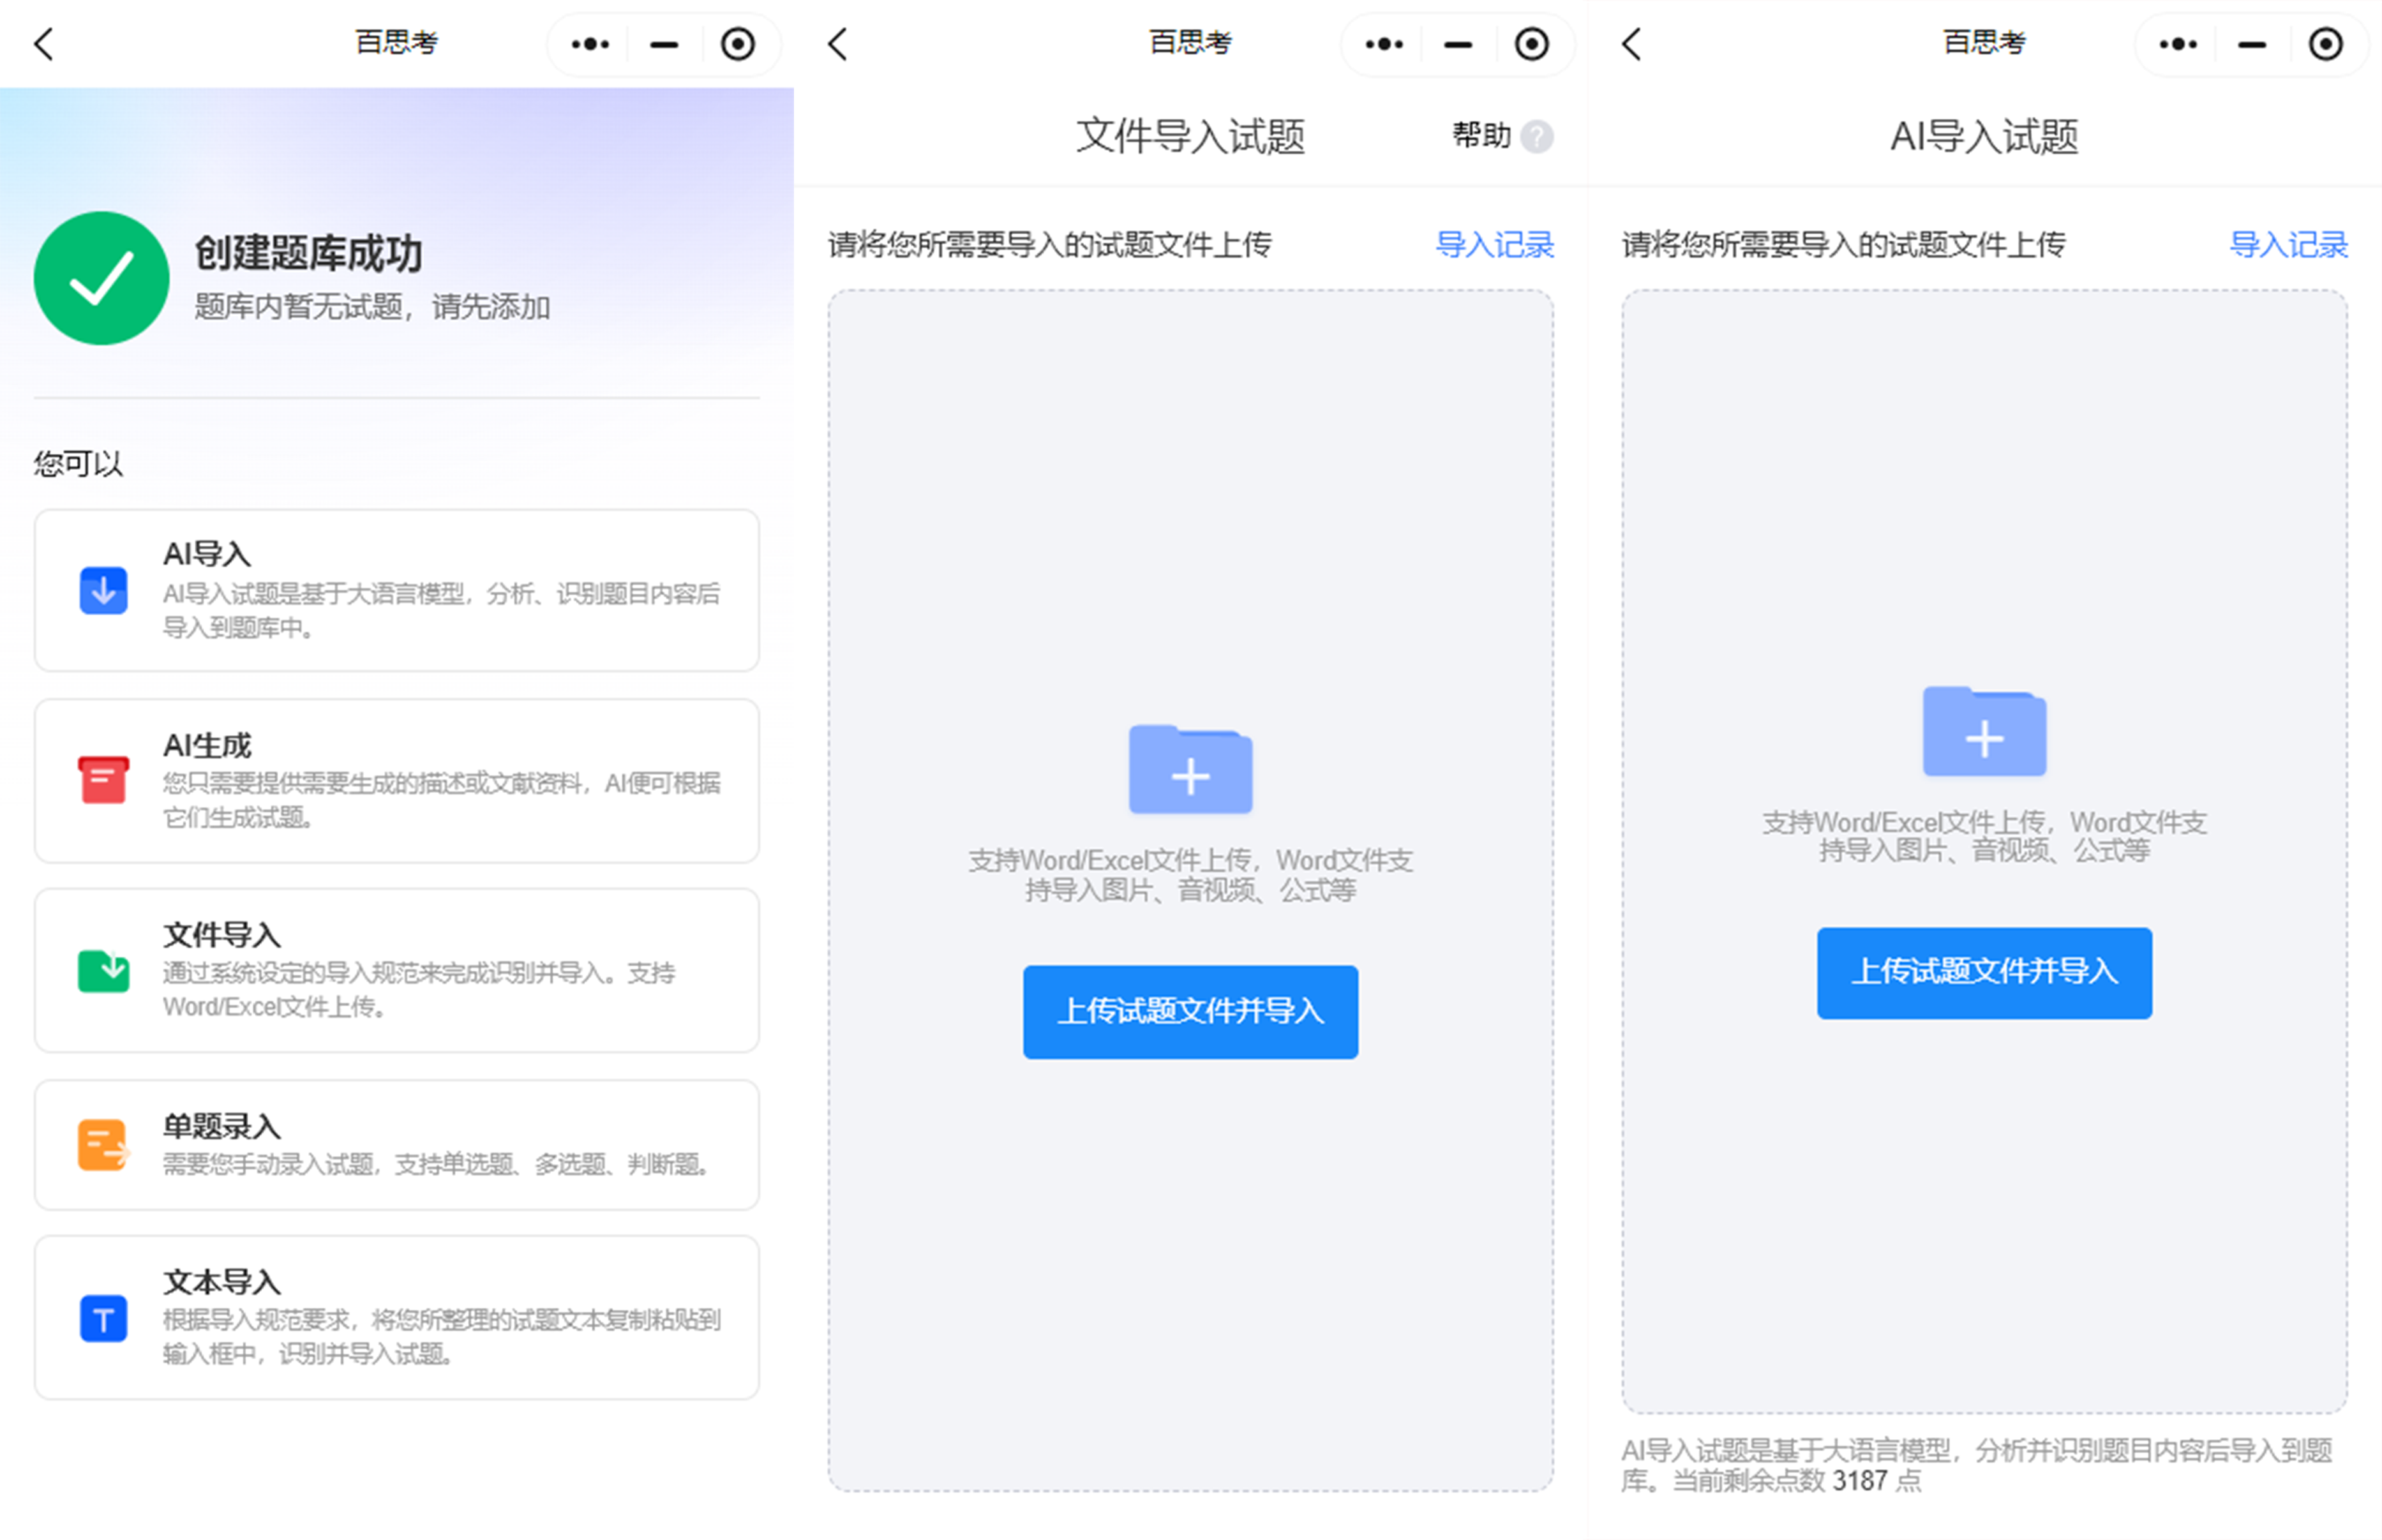Click the 题库内暂无试题，请先添加 message
The height and width of the screenshot is (1540, 2382).
pyautogui.click(x=372, y=307)
